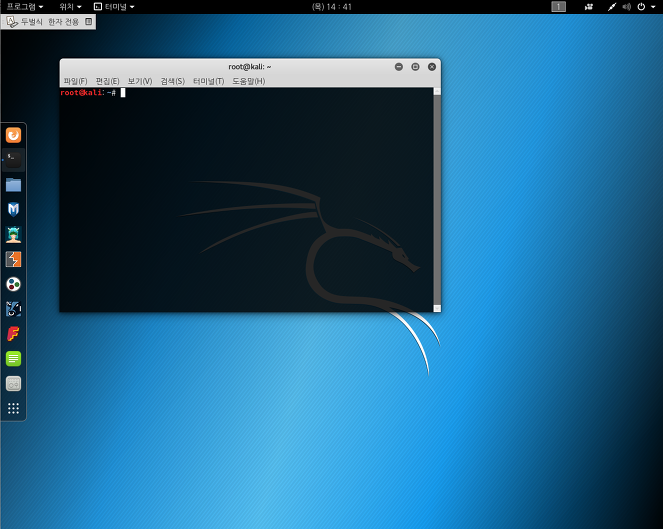
Task: Expand the system menu arrow beside power
Action: (653, 7)
